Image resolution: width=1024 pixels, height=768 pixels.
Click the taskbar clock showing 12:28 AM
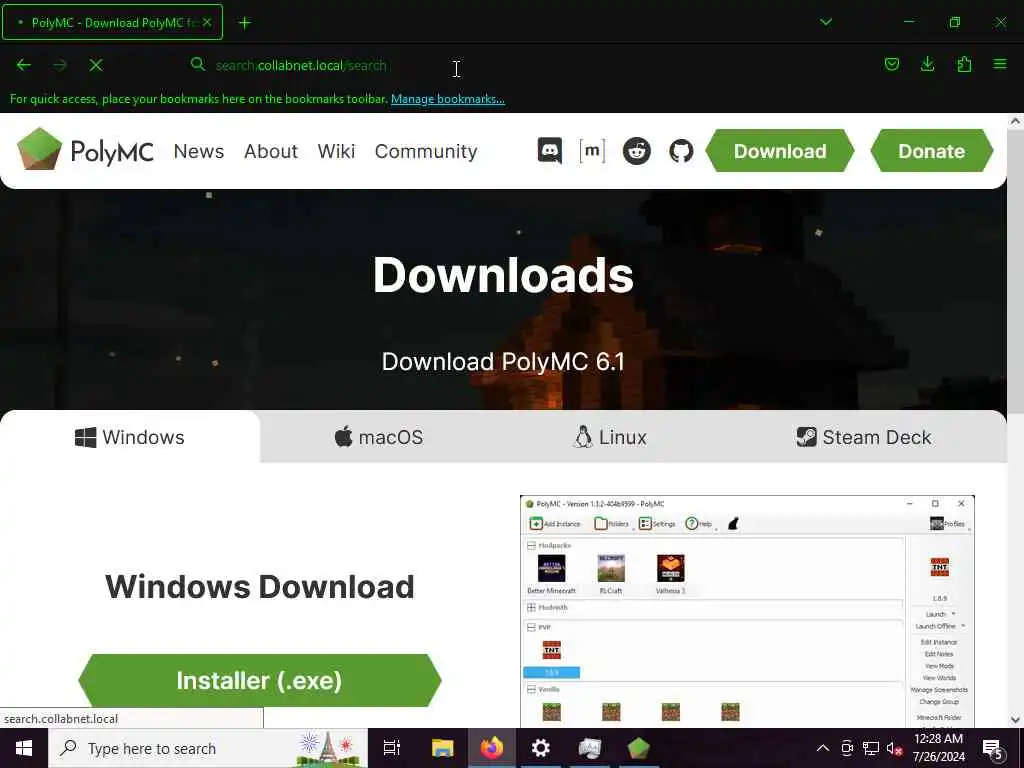938,748
